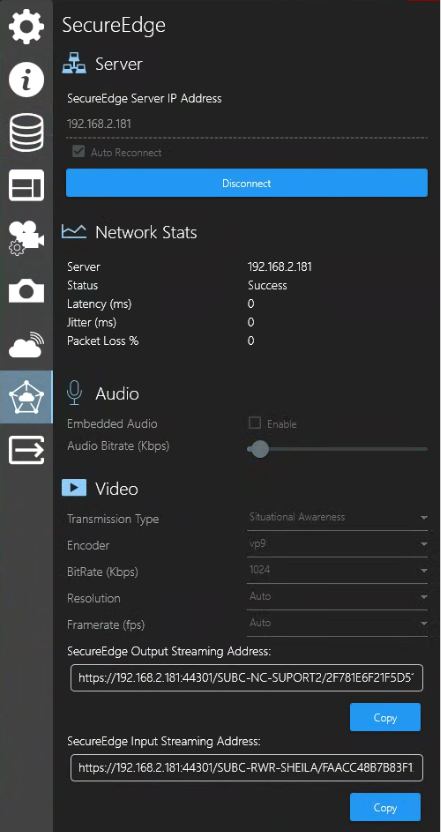Image resolution: width=441 pixels, height=832 pixels.
Task: Click the Disconnect button
Action: point(247,183)
